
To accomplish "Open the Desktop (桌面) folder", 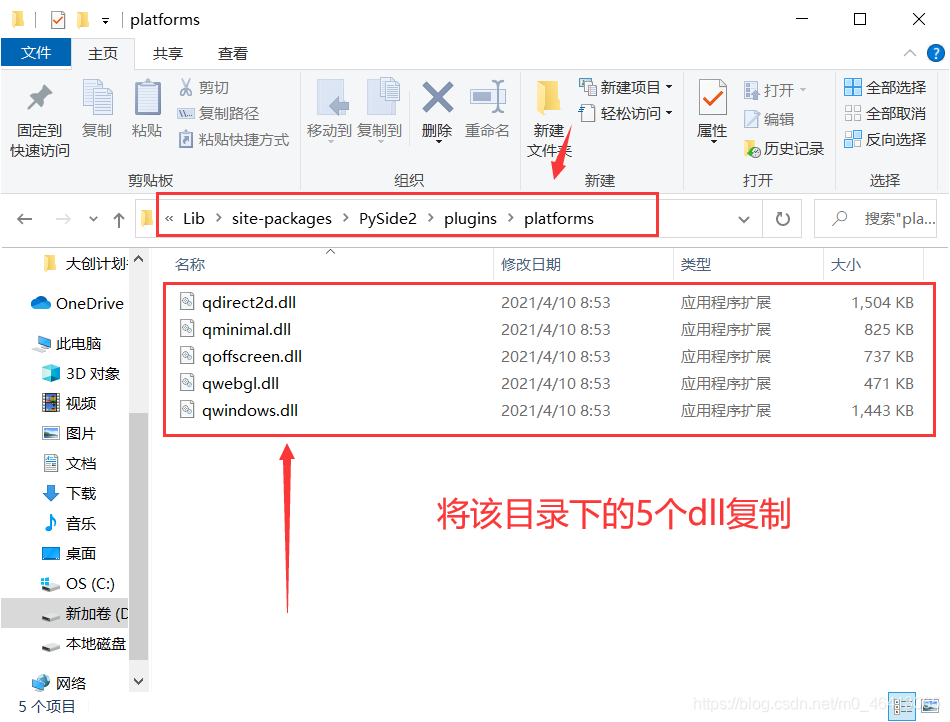I will (x=70, y=554).
